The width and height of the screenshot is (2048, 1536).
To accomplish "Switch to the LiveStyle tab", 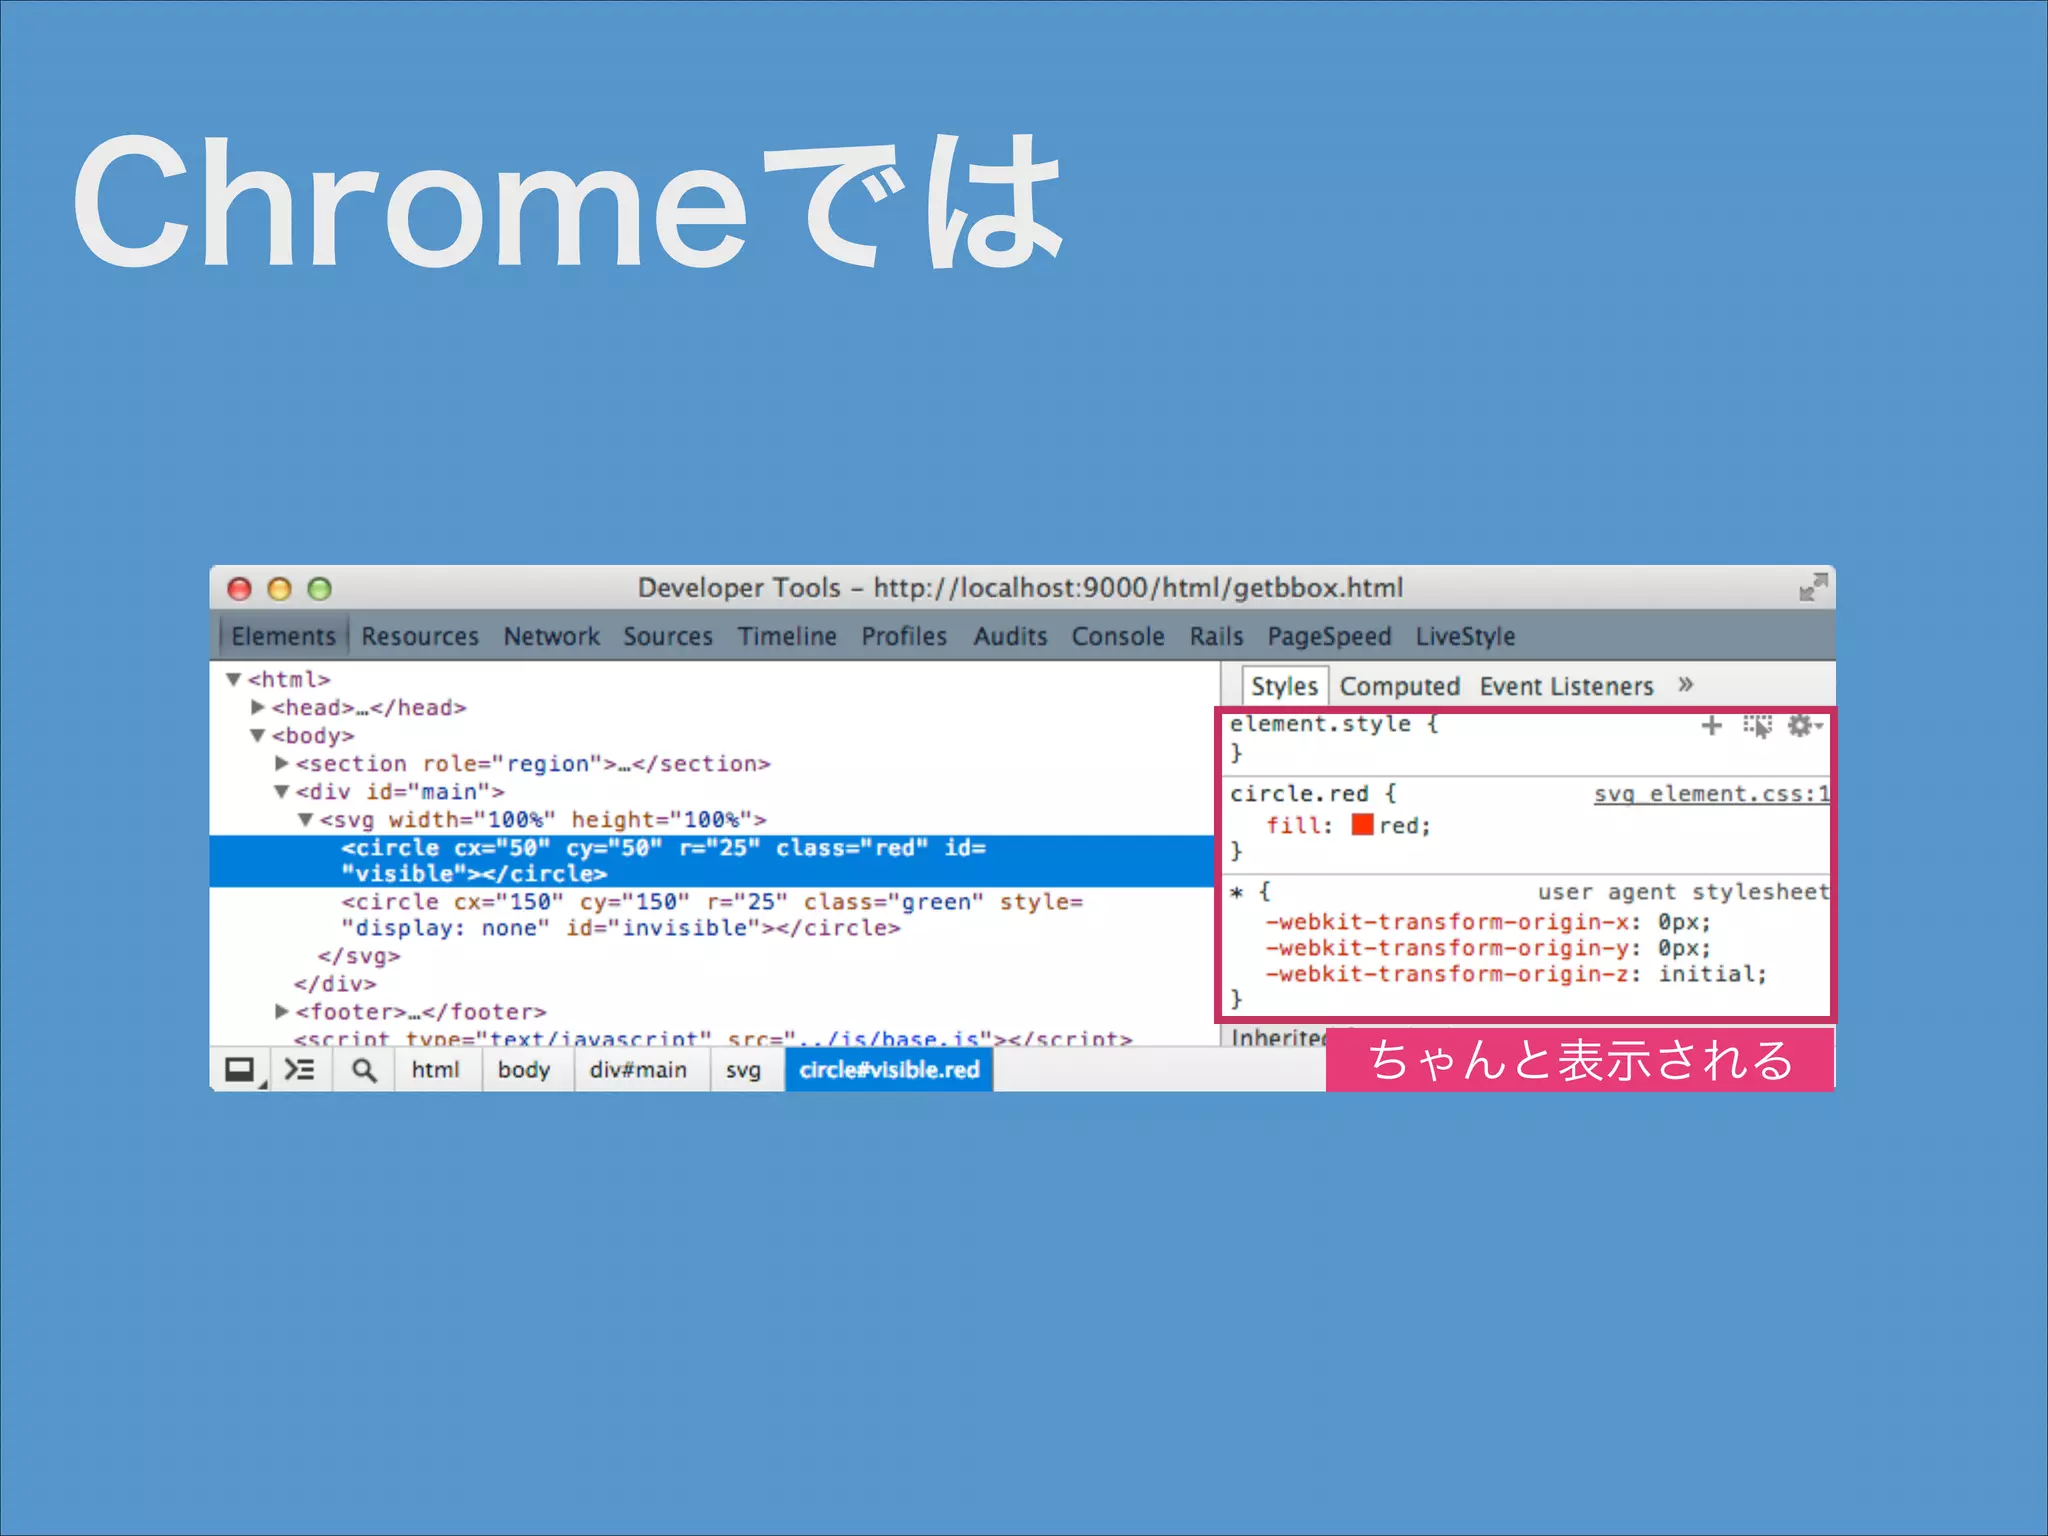I will [1465, 636].
